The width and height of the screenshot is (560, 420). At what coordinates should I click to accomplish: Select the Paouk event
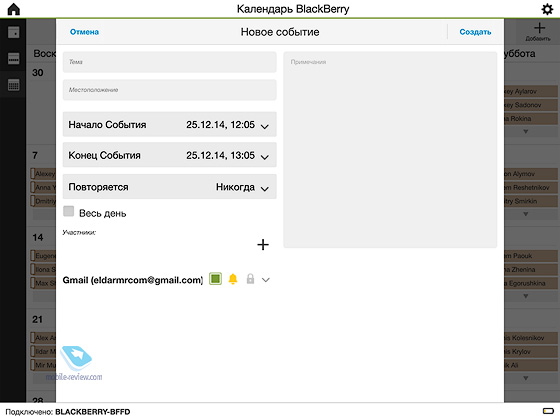click(x=531, y=256)
